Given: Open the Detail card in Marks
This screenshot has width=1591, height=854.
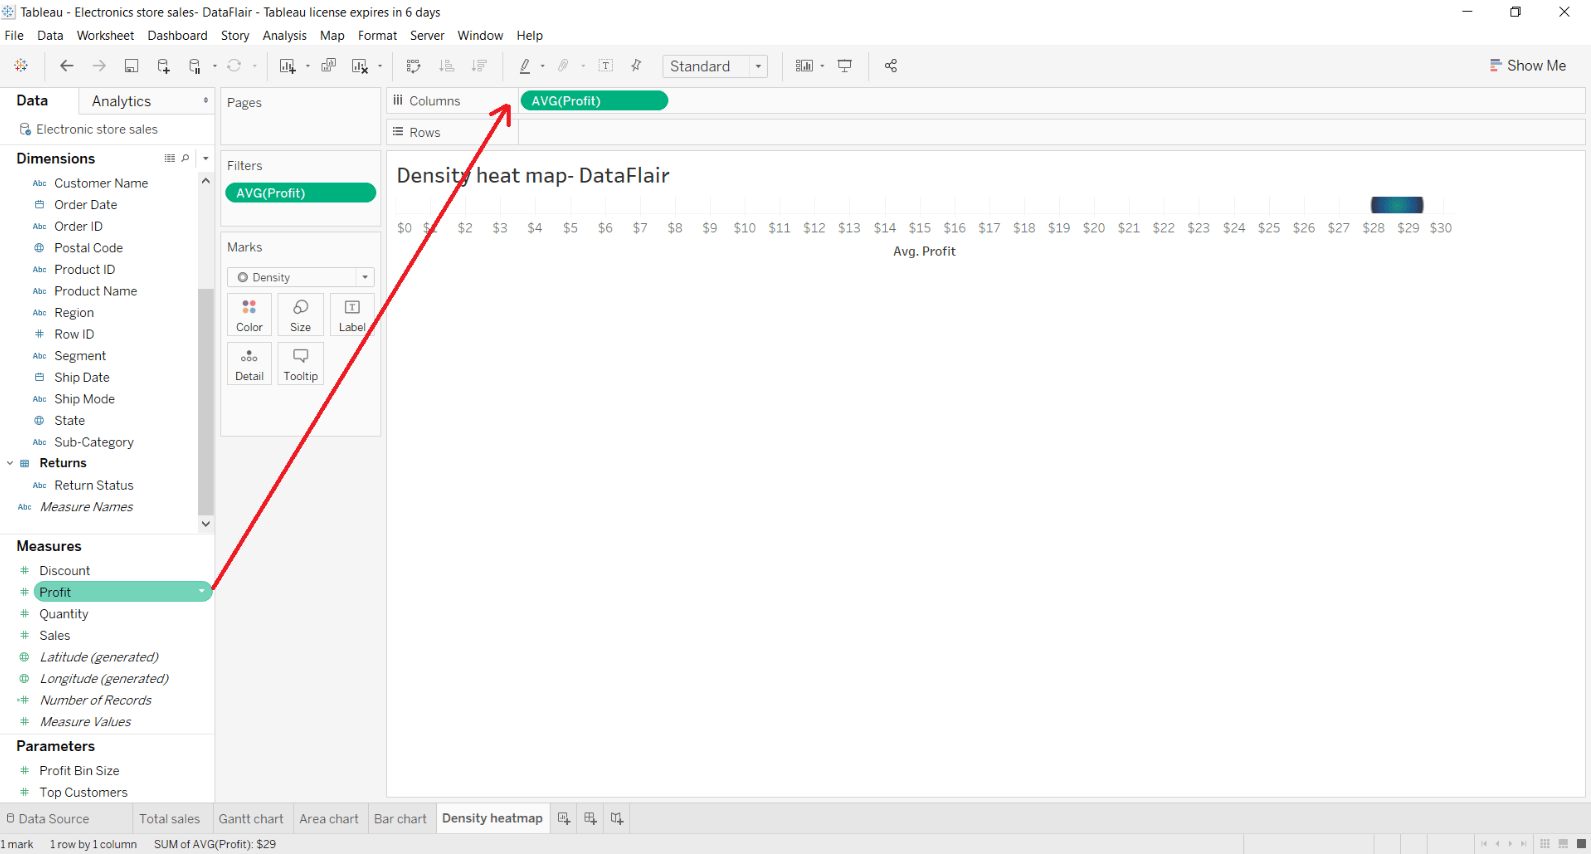Looking at the screenshot, I should point(249,364).
